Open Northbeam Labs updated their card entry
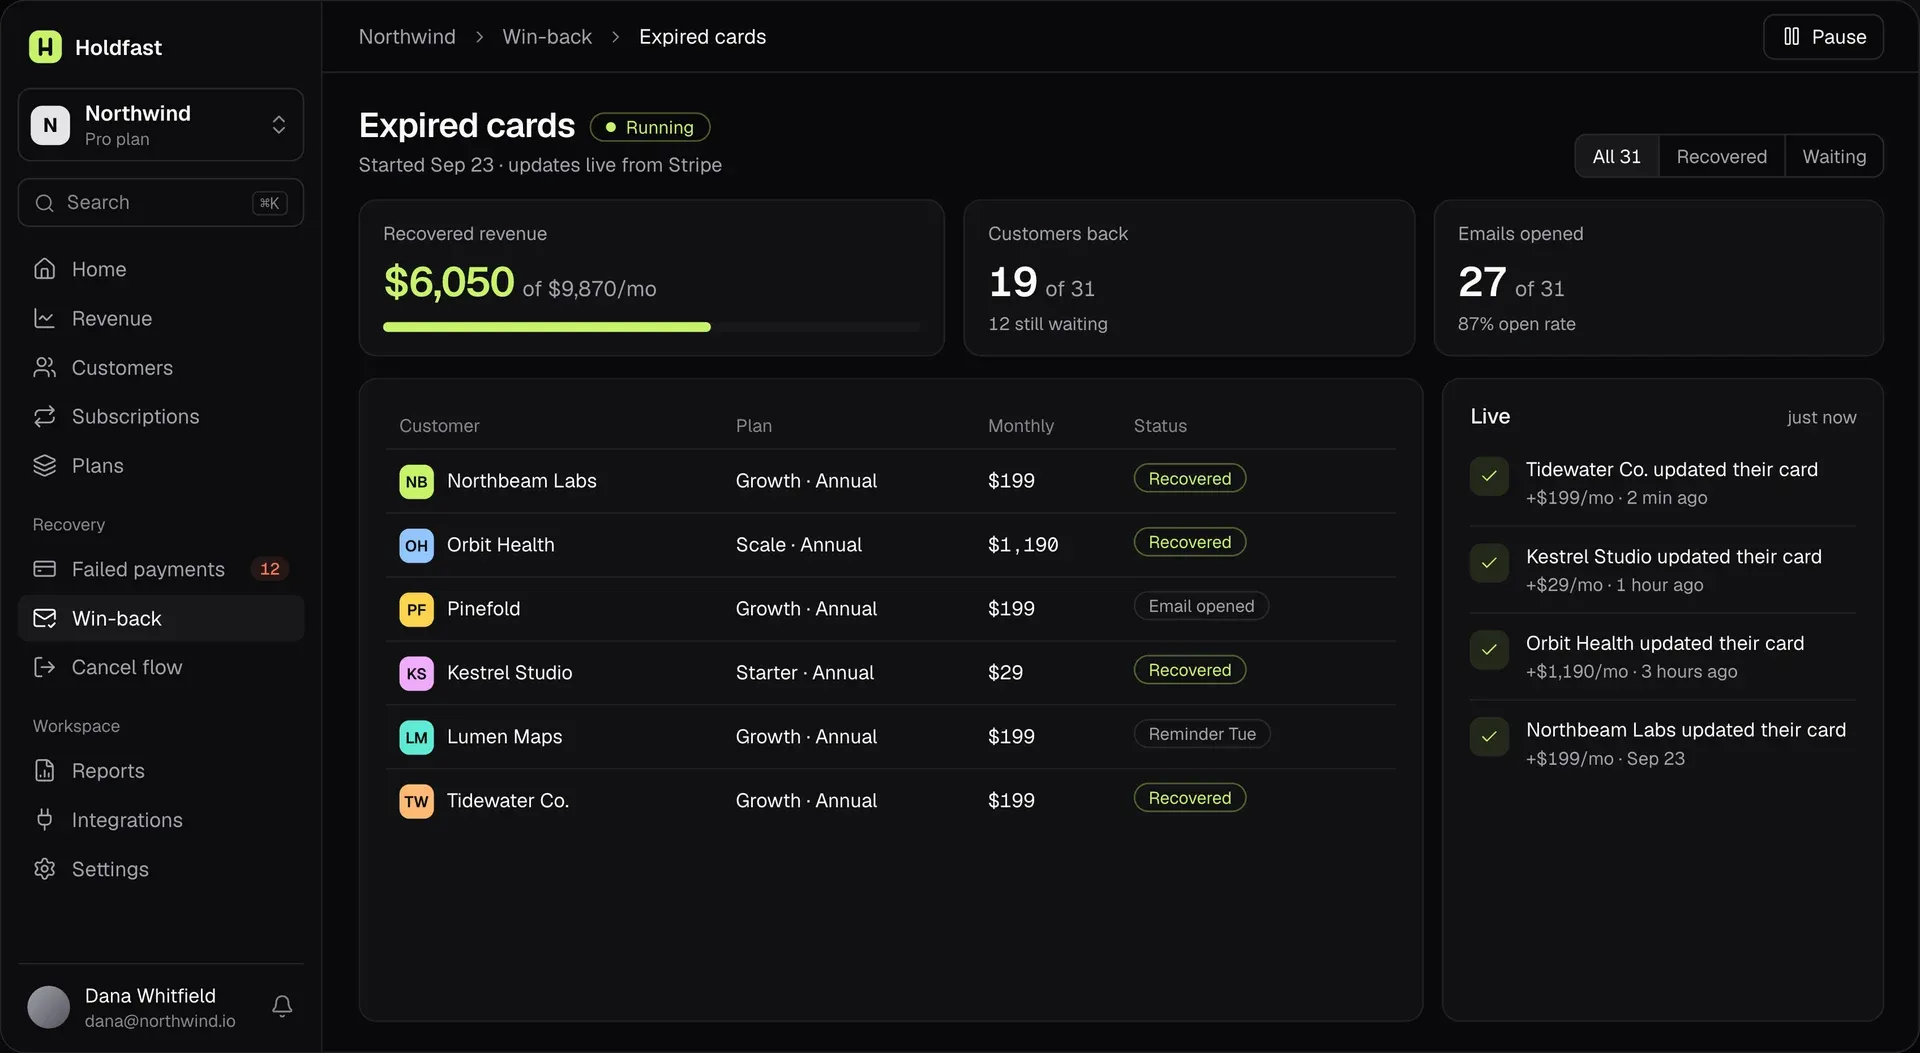The height and width of the screenshot is (1053, 1920). pyautogui.click(x=1663, y=744)
